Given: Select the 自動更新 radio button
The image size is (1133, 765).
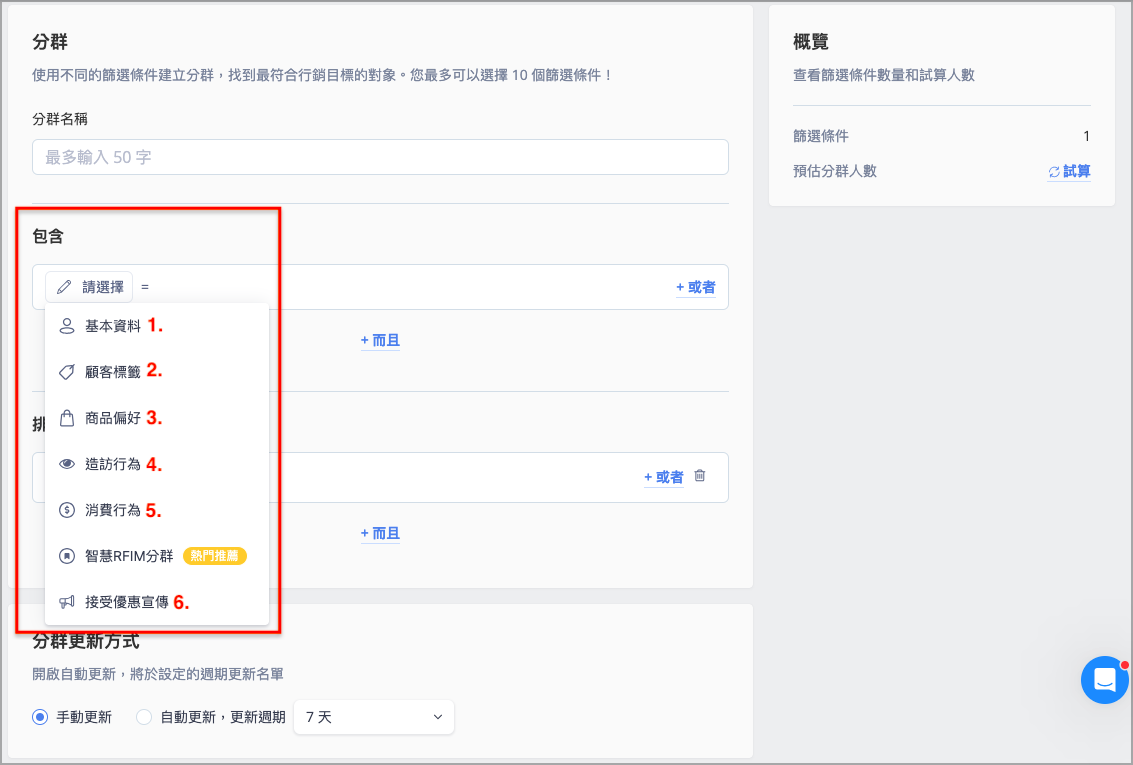Looking at the screenshot, I should click(144, 717).
